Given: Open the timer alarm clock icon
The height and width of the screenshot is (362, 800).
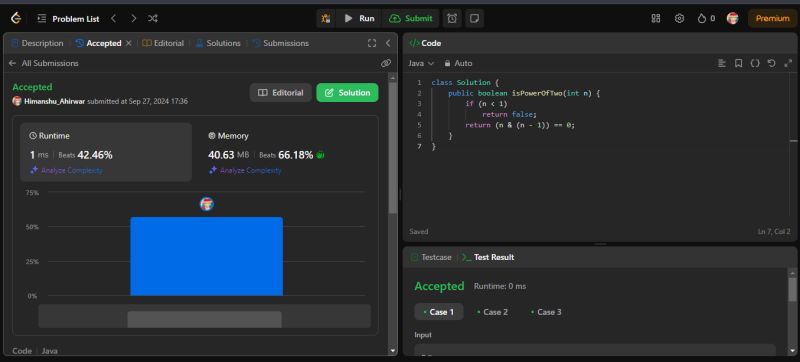Looking at the screenshot, I should (x=452, y=18).
